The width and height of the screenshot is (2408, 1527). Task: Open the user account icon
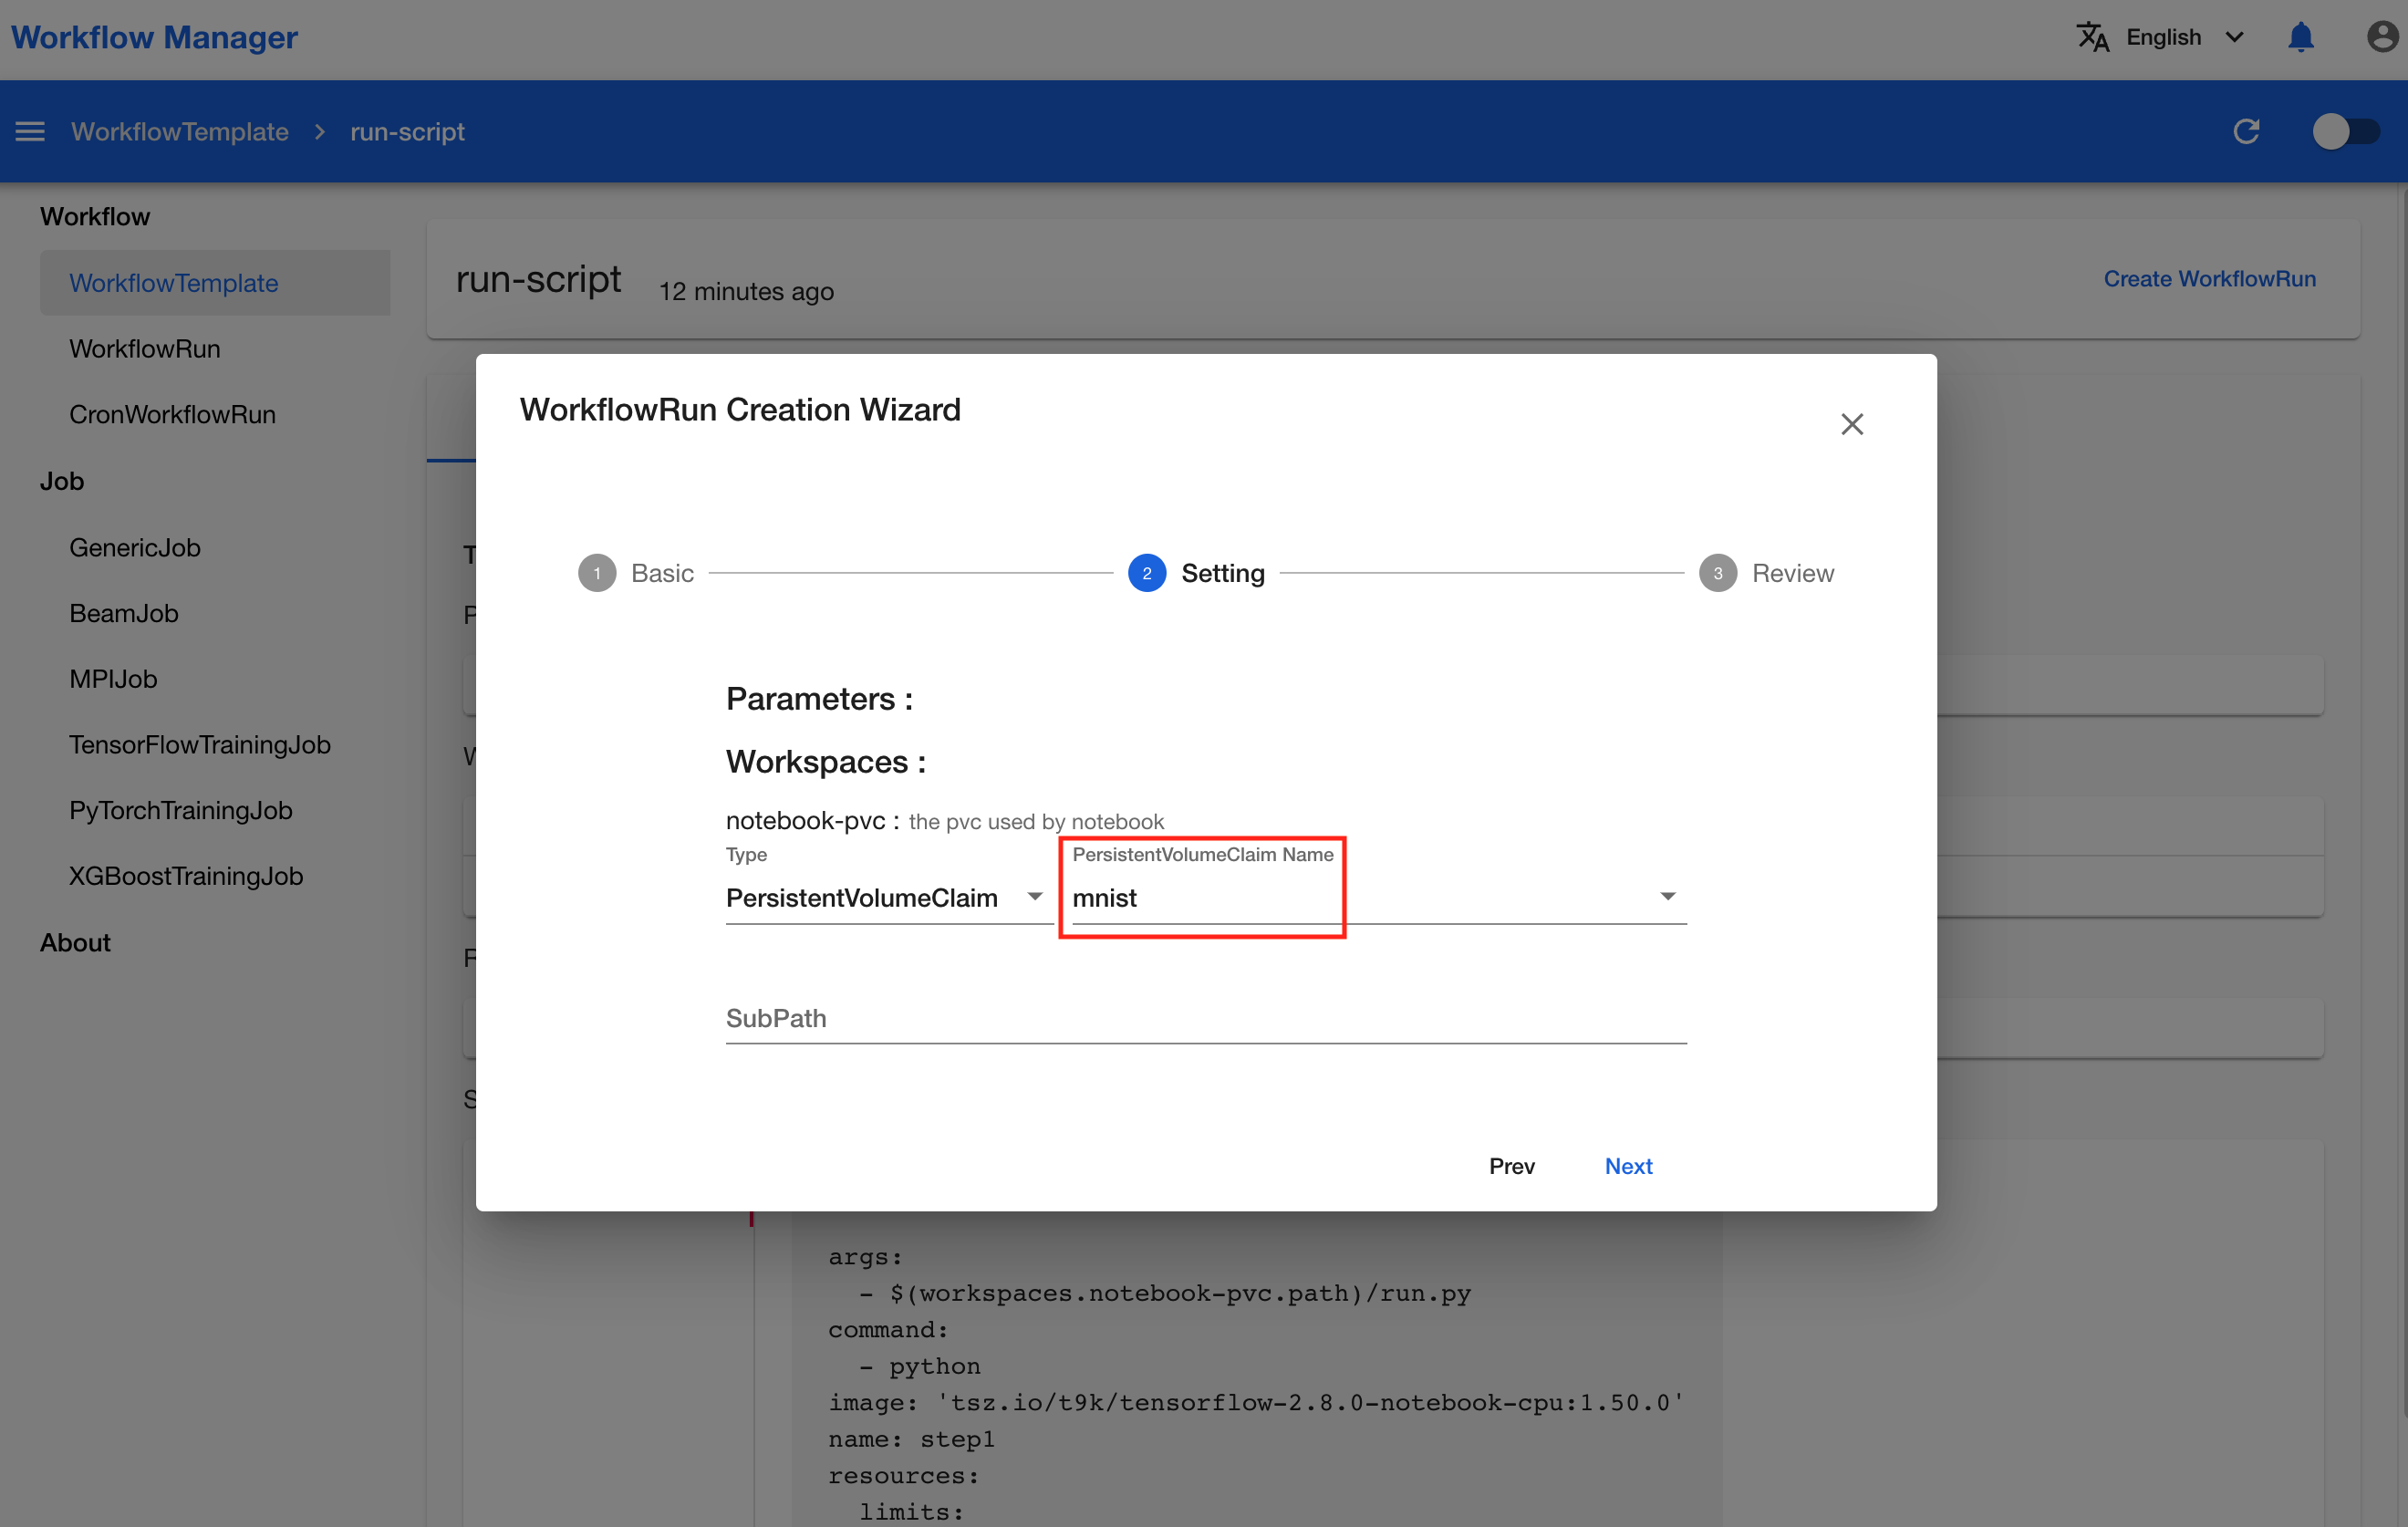2382,37
